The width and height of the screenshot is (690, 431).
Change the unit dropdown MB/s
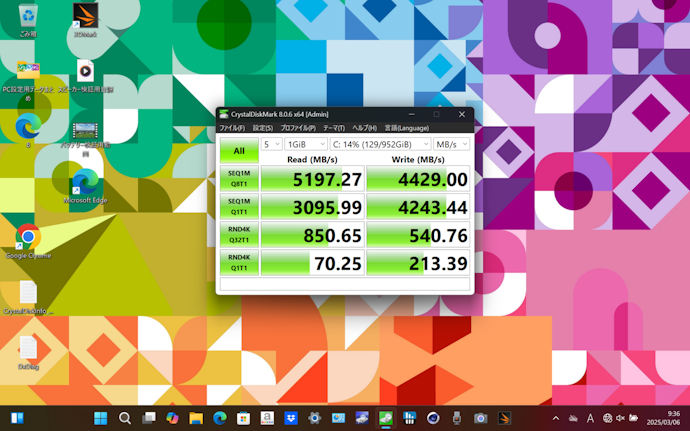tap(451, 144)
